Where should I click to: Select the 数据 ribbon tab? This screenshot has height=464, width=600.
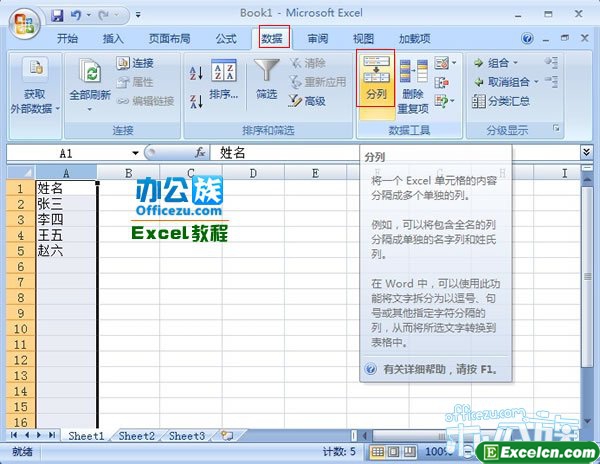pyautogui.click(x=272, y=38)
